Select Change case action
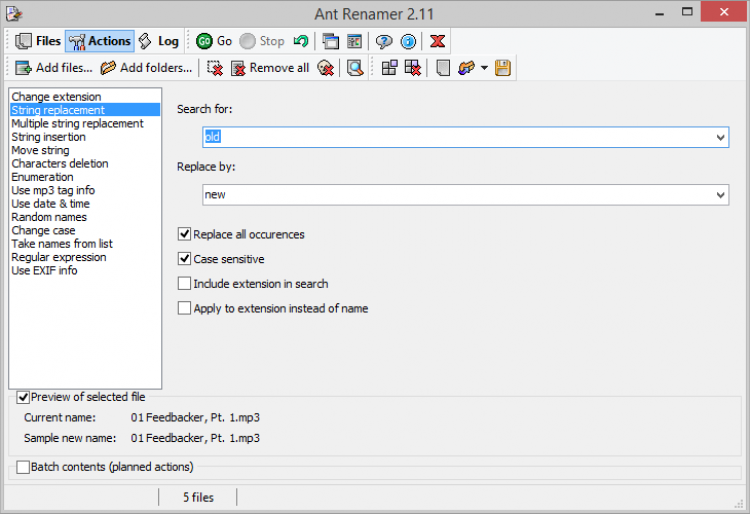The width and height of the screenshot is (750, 514). coord(85,230)
